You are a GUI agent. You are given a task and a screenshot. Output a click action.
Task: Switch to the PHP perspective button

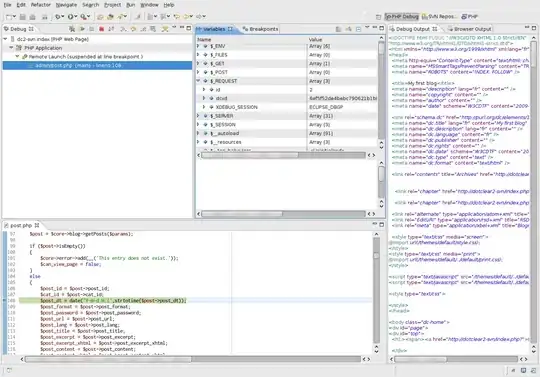point(470,17)
